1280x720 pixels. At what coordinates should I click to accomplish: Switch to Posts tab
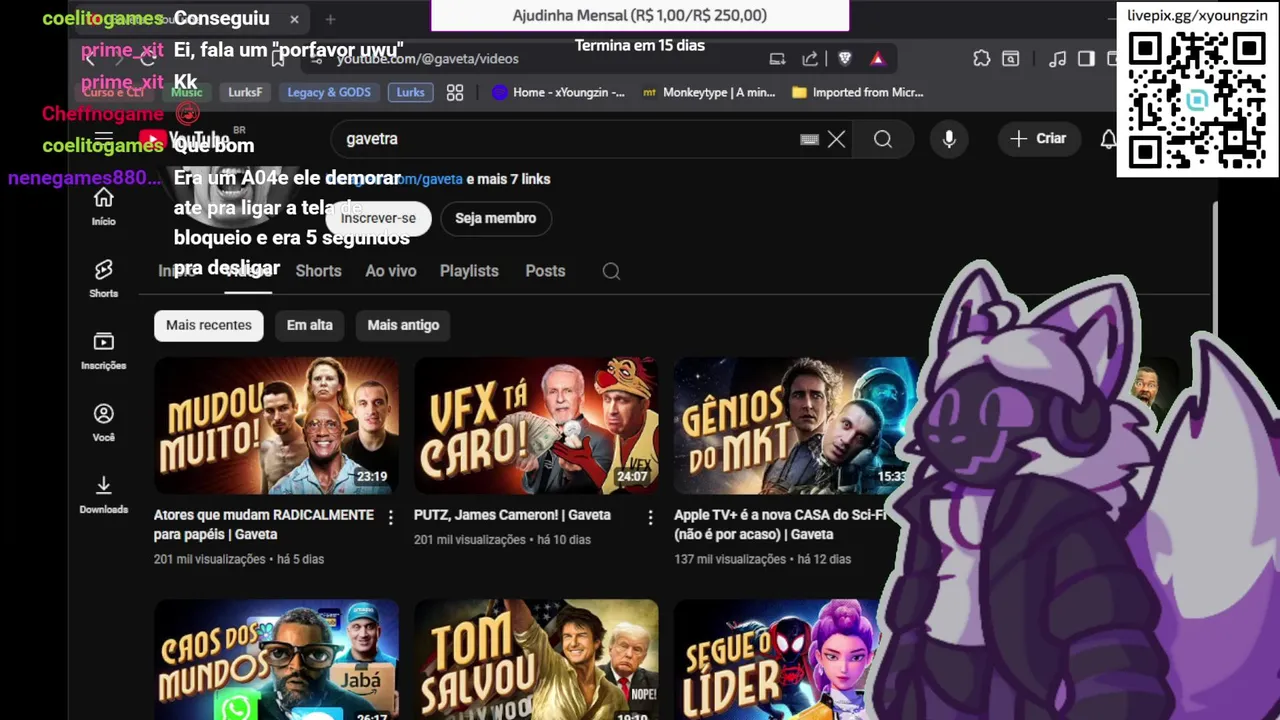[x=545, y=271]
